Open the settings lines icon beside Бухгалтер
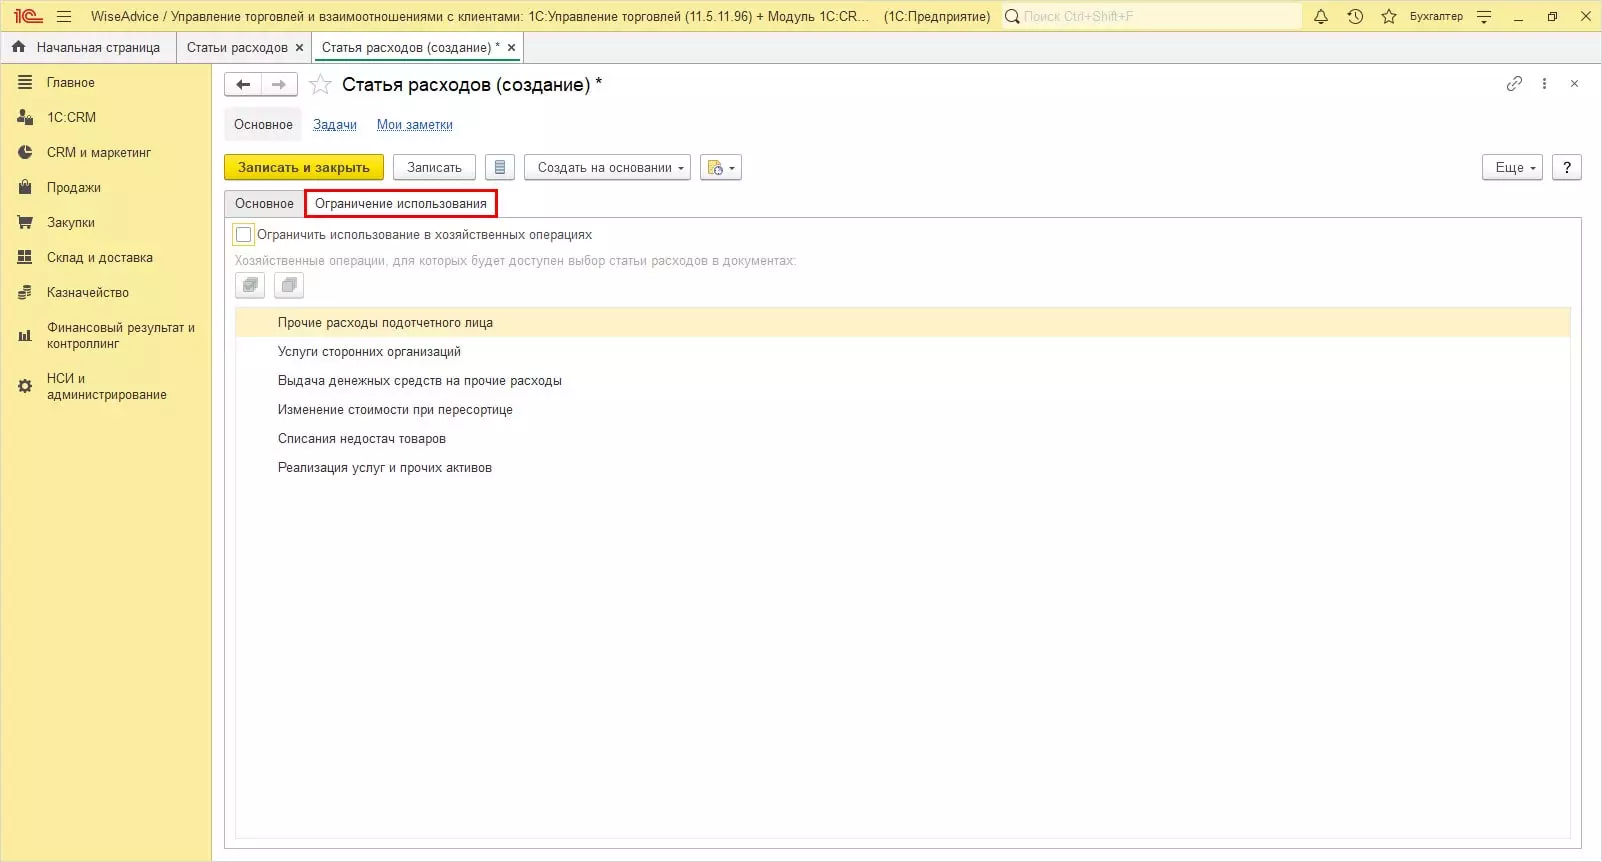1602x862 pixels. [1484, 16]
